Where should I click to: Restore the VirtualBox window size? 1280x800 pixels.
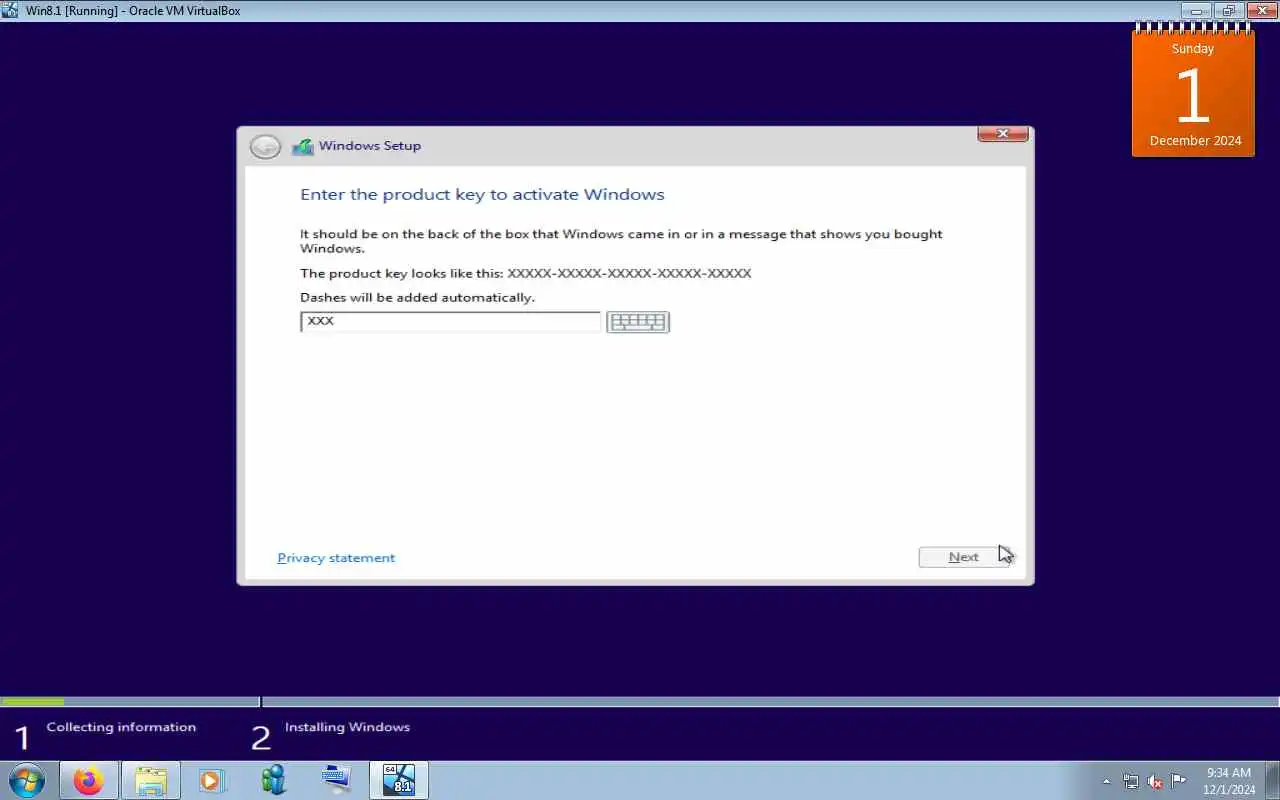click(x=1229, y=10)
